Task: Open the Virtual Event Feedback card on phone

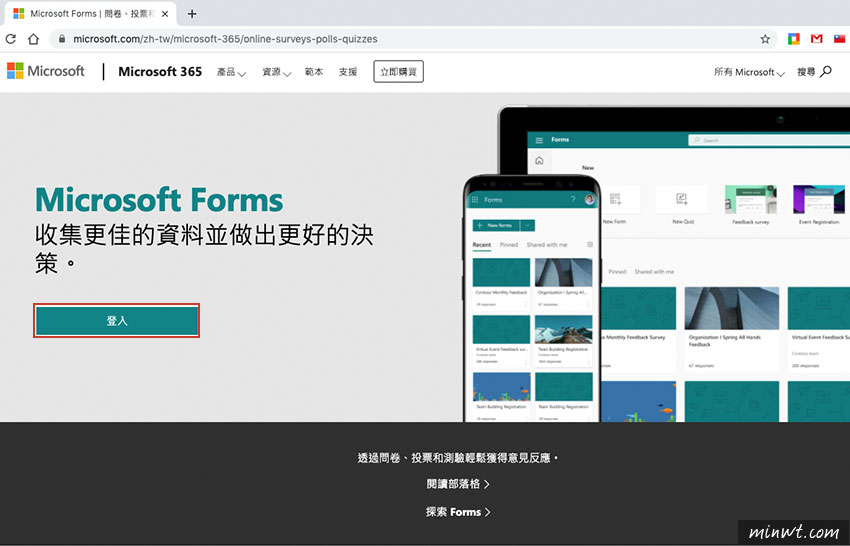Action: click(501, 340)
